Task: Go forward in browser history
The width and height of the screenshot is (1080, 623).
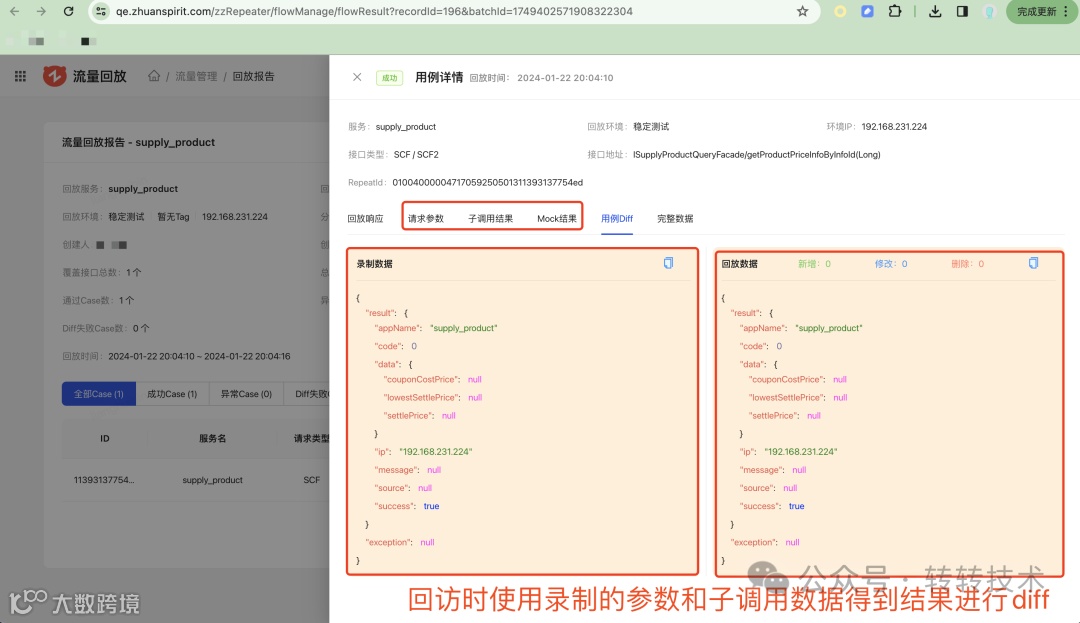Action: (41, 11)
